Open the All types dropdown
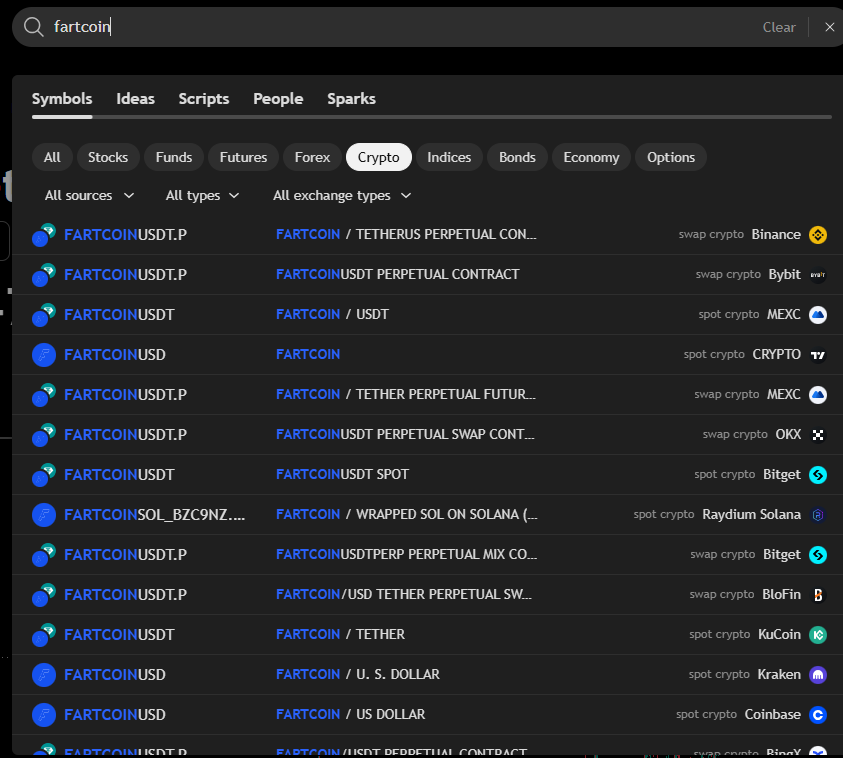843x758 pixels. pyautogui.click(x=202, y=195)
